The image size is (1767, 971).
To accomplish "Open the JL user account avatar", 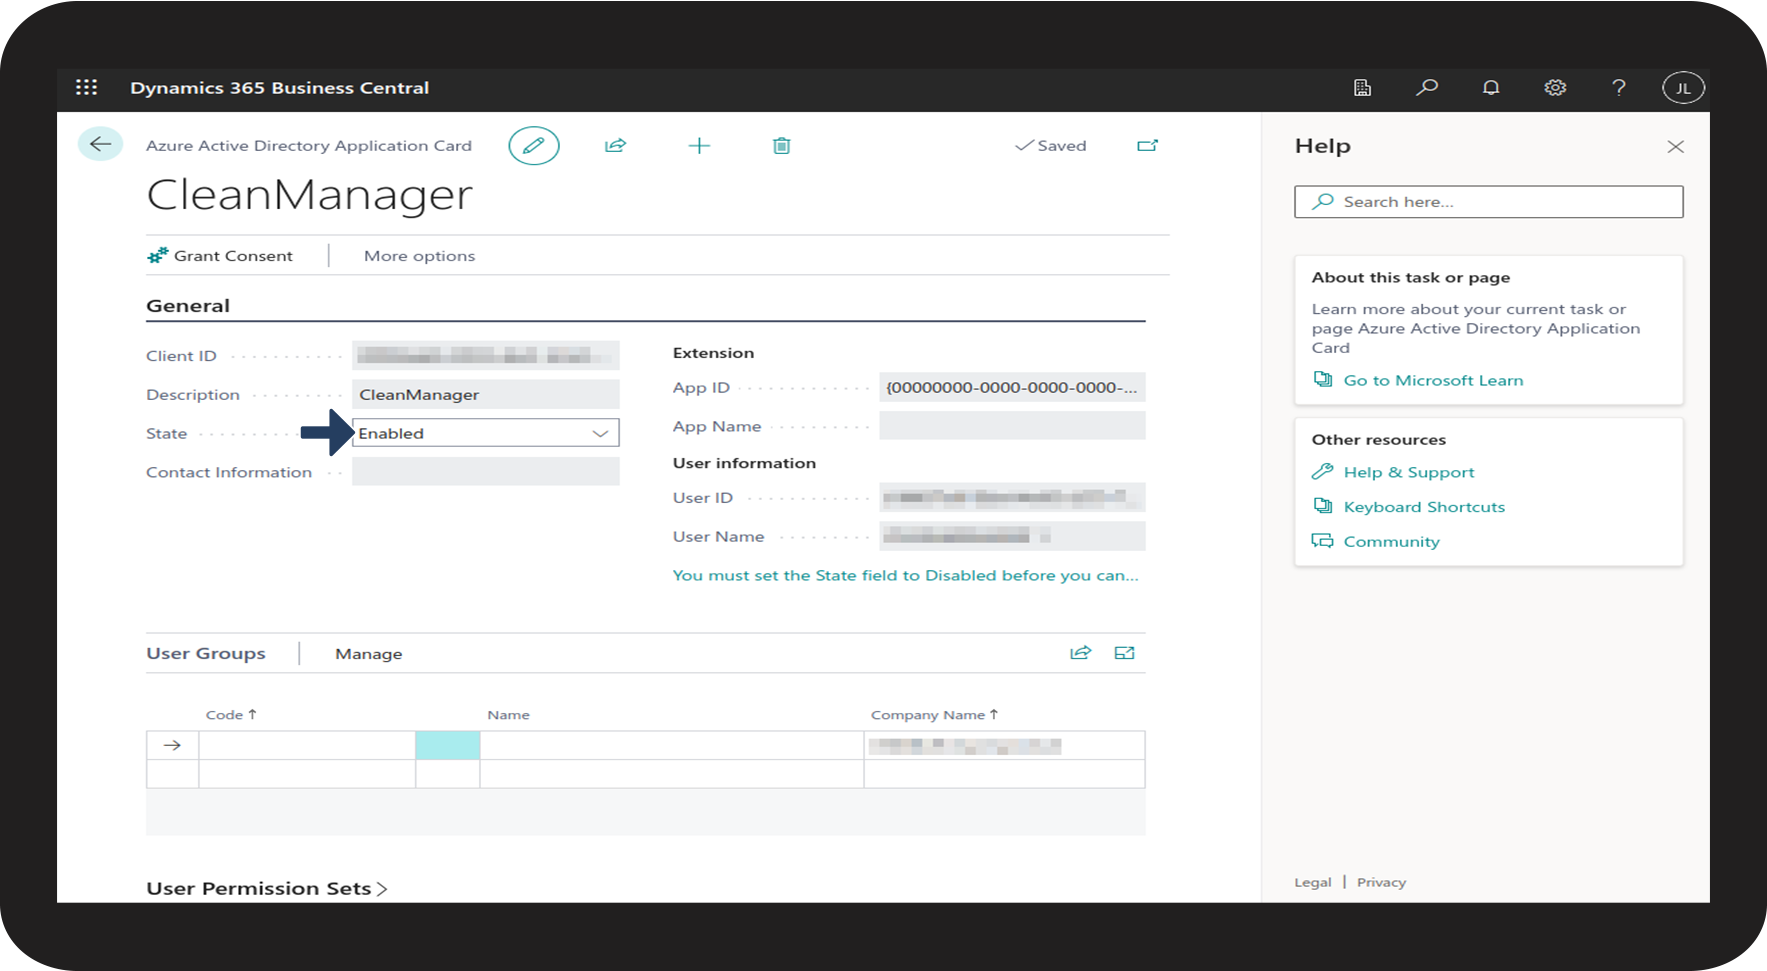I will tap(1683, 88).
